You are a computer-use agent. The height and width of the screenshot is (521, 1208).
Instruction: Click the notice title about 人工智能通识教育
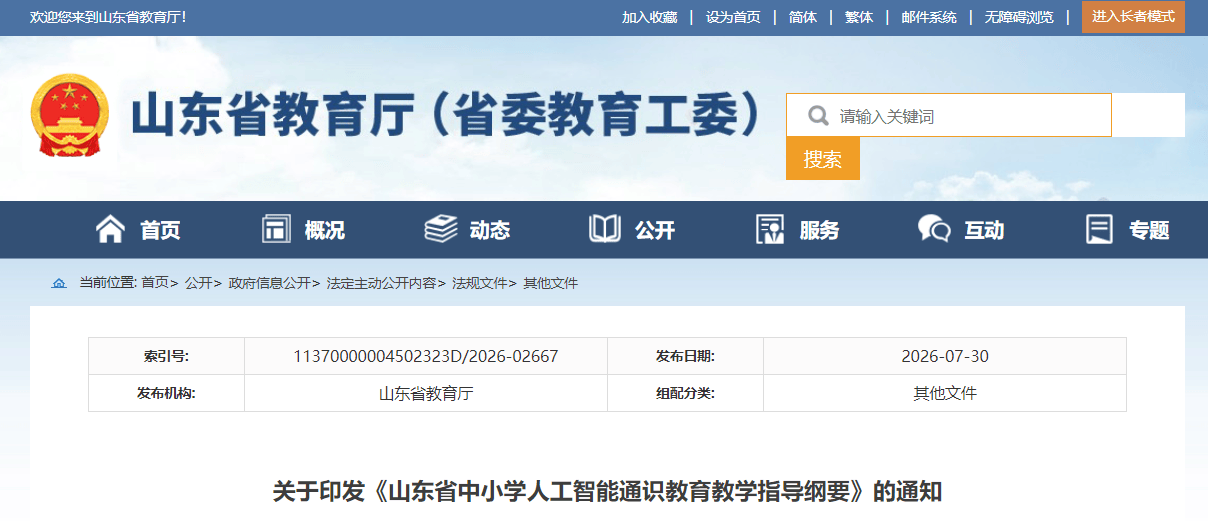[x=607, y=492]
